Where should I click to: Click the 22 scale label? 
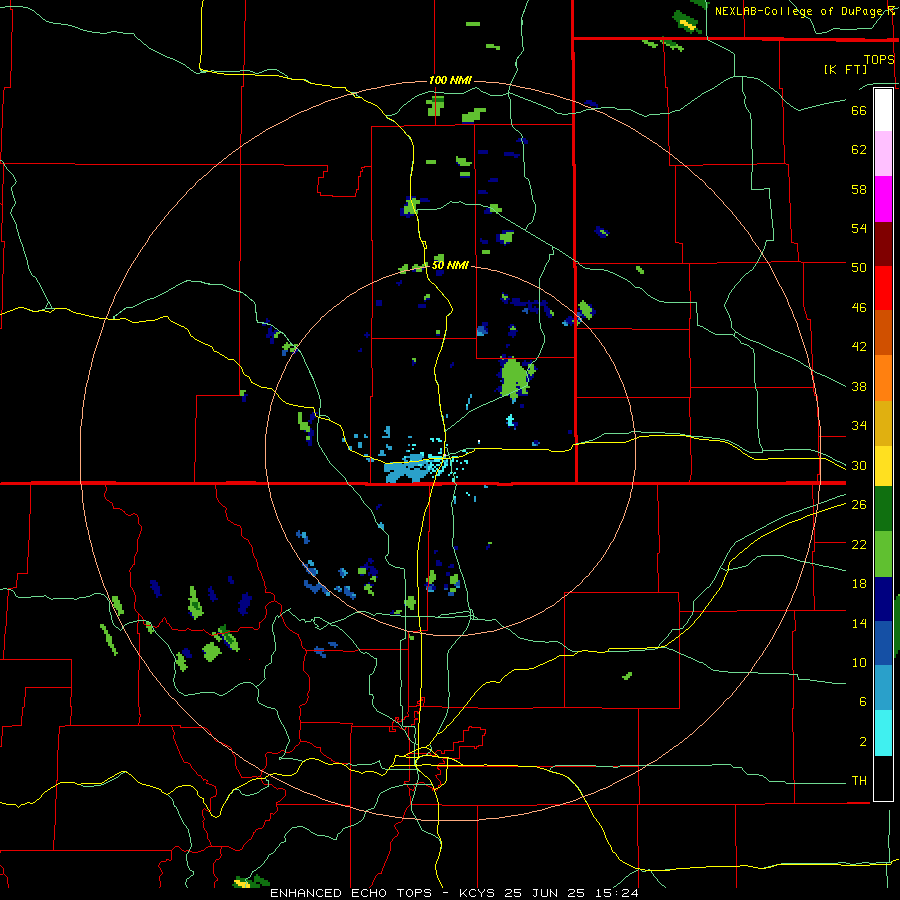tap(859, 544)
